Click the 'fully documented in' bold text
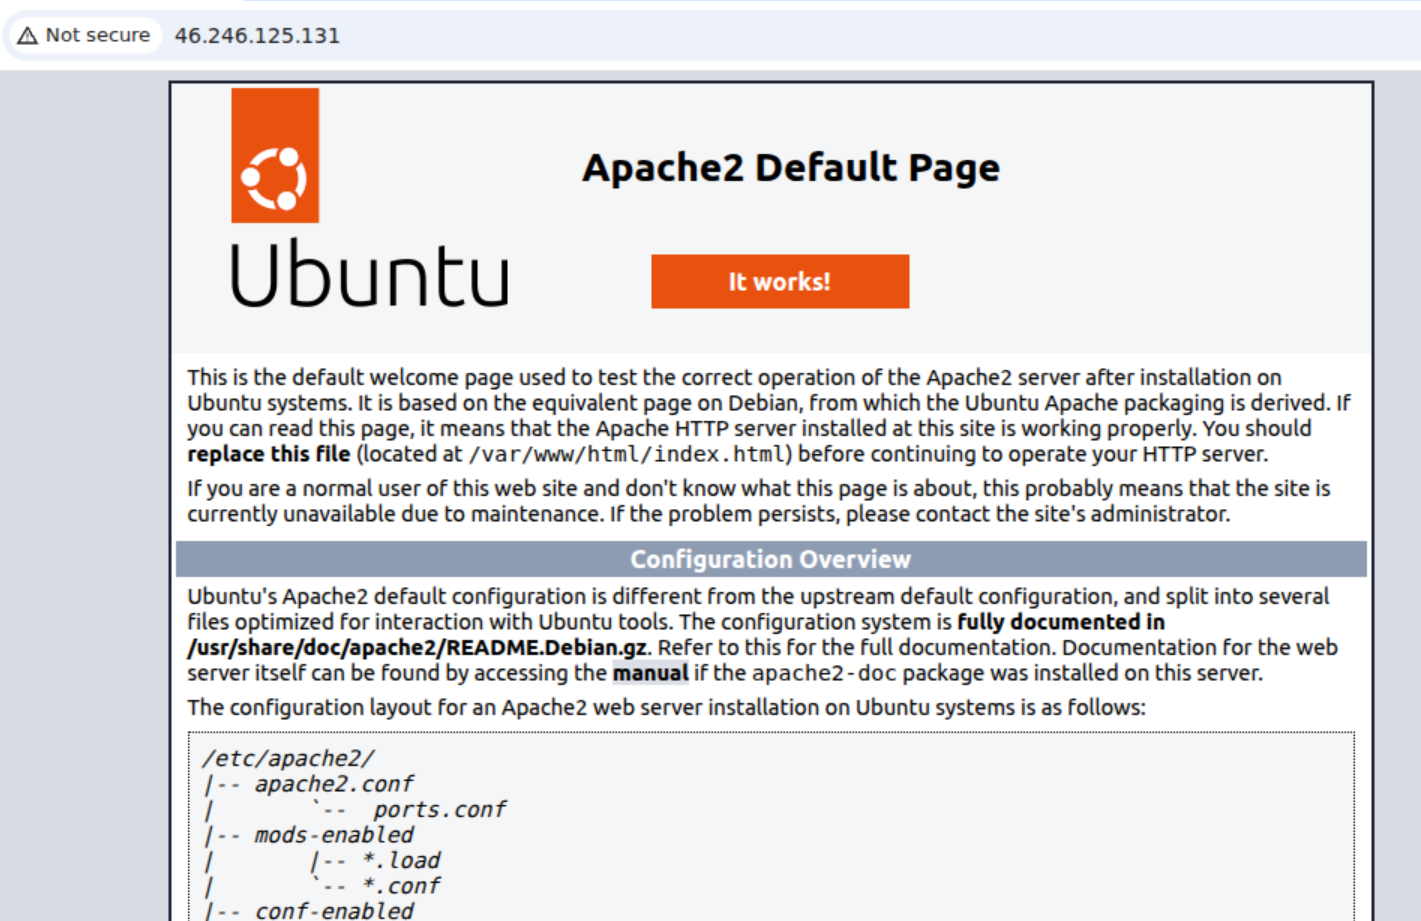This screenshot has height=921, width=1421. click(x=1061, y=622)
